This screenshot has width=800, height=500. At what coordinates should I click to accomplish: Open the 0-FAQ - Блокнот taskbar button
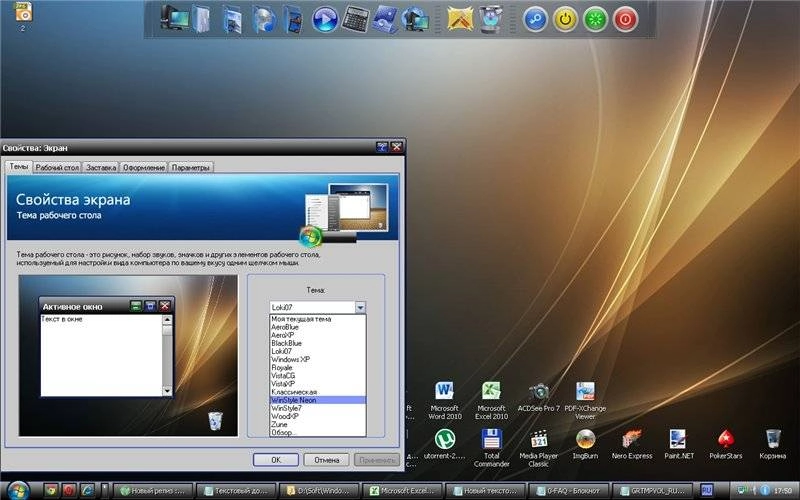[568, 491]
